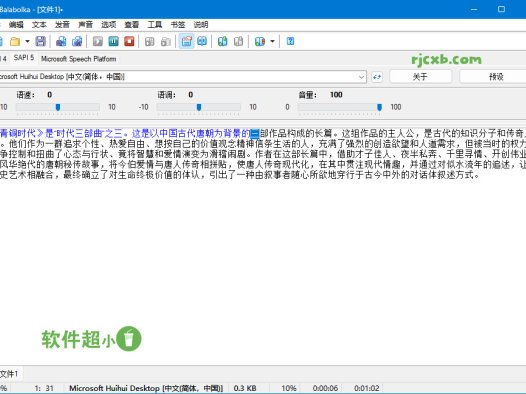Open the 发音 menu
This screenshot has width=526, height=394.
point(62,24)
